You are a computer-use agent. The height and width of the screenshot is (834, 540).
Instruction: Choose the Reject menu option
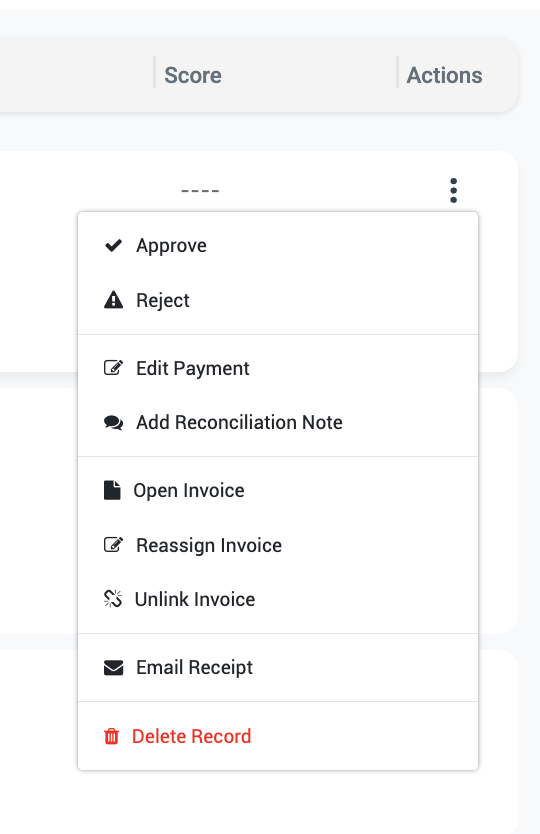pos(163,301)
